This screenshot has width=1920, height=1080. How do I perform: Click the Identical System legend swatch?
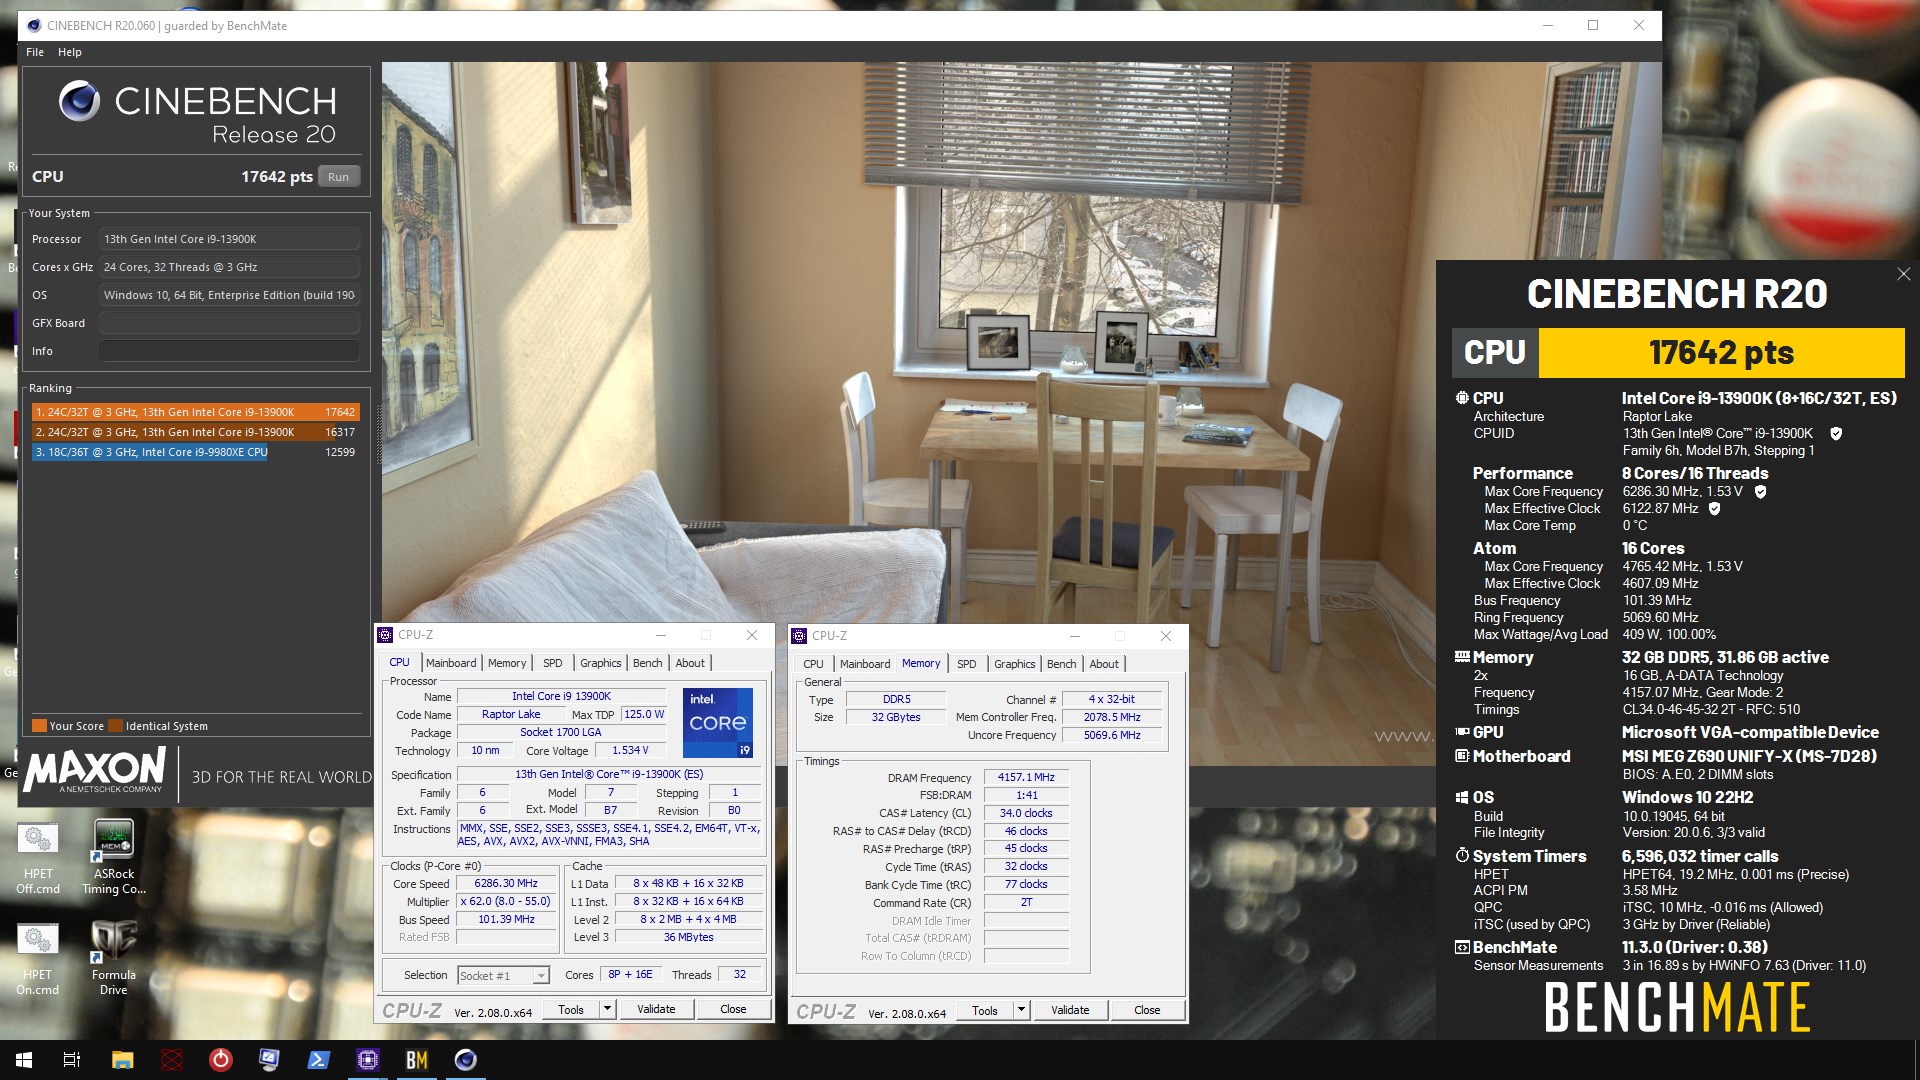116,726
